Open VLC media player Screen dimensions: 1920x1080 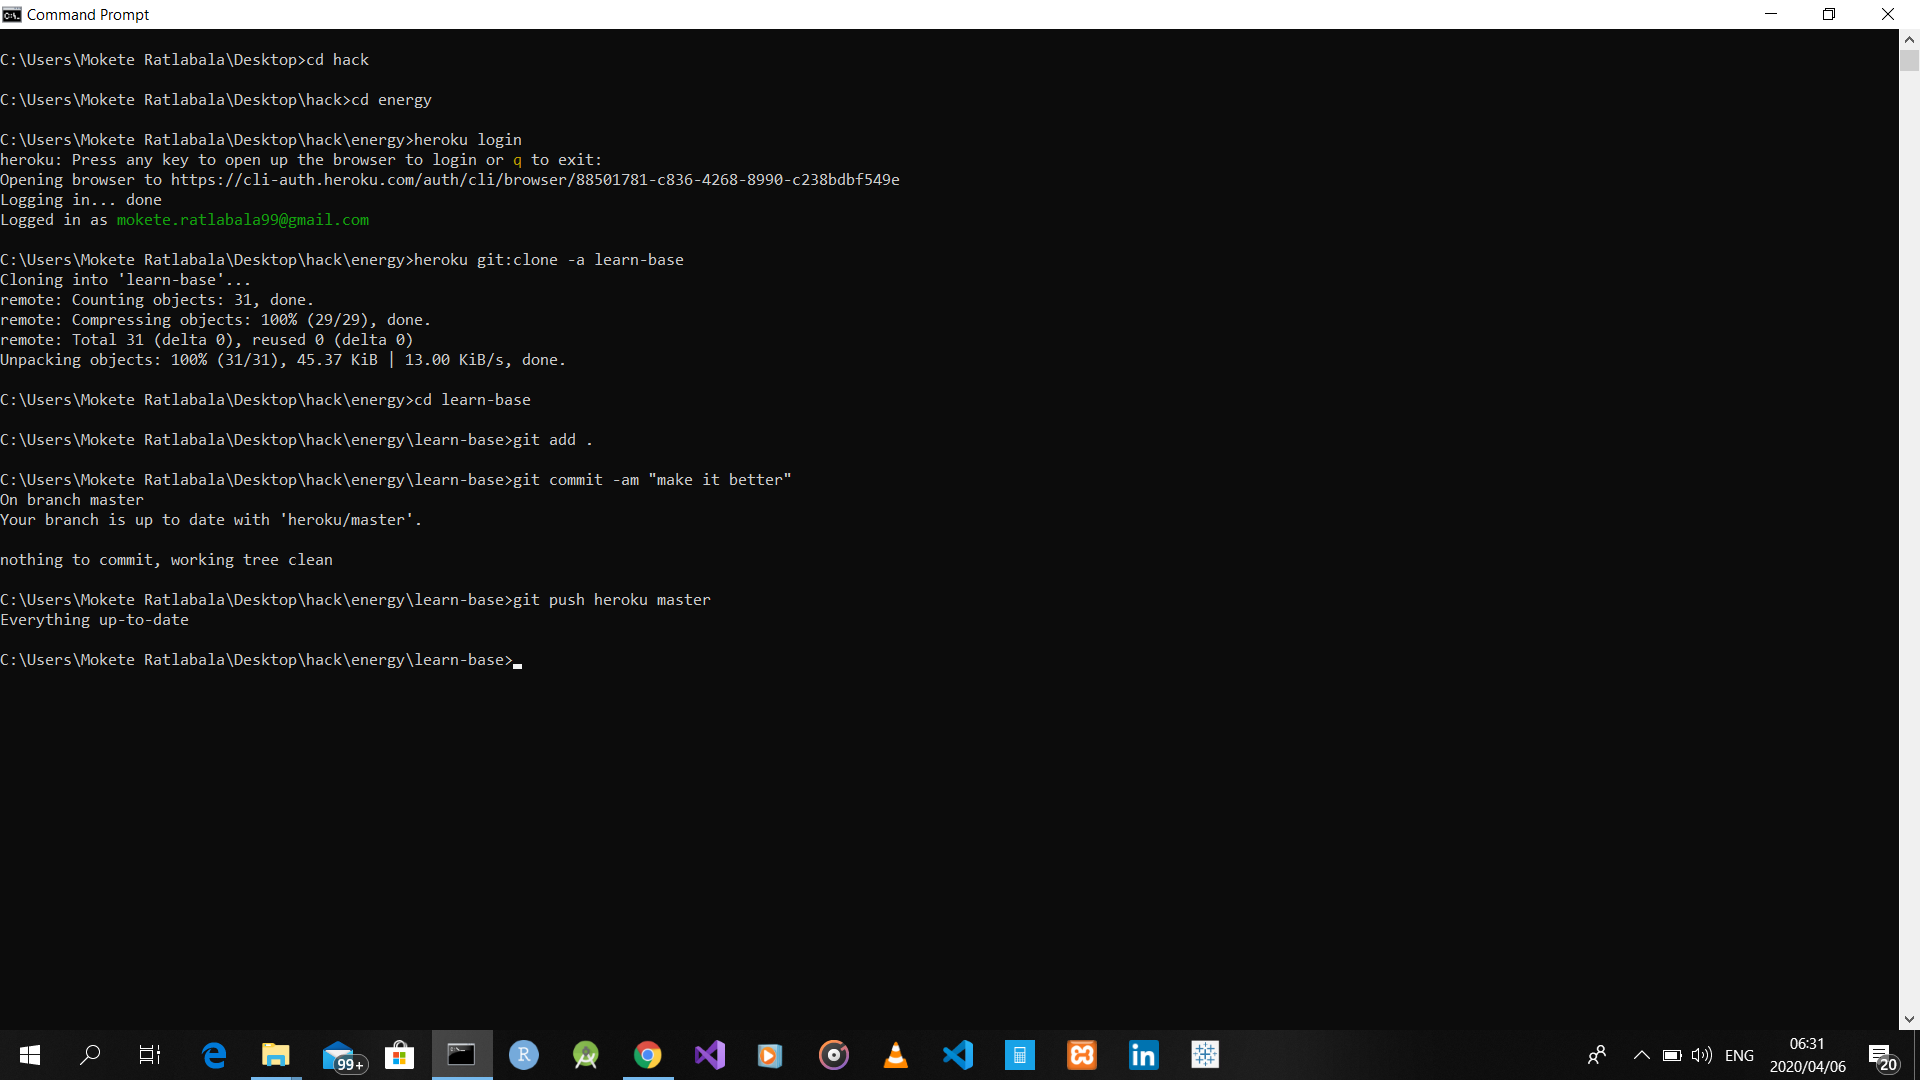click(896, 1055)
